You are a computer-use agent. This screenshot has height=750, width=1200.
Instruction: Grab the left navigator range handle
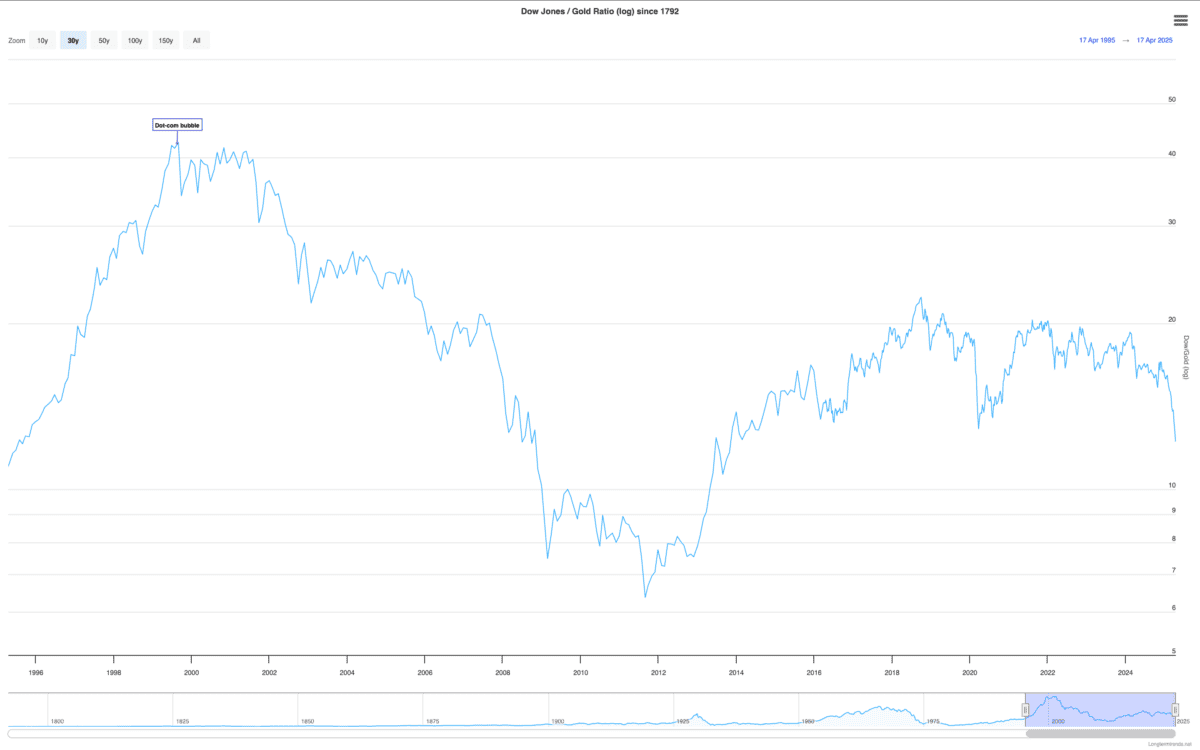1025,709
